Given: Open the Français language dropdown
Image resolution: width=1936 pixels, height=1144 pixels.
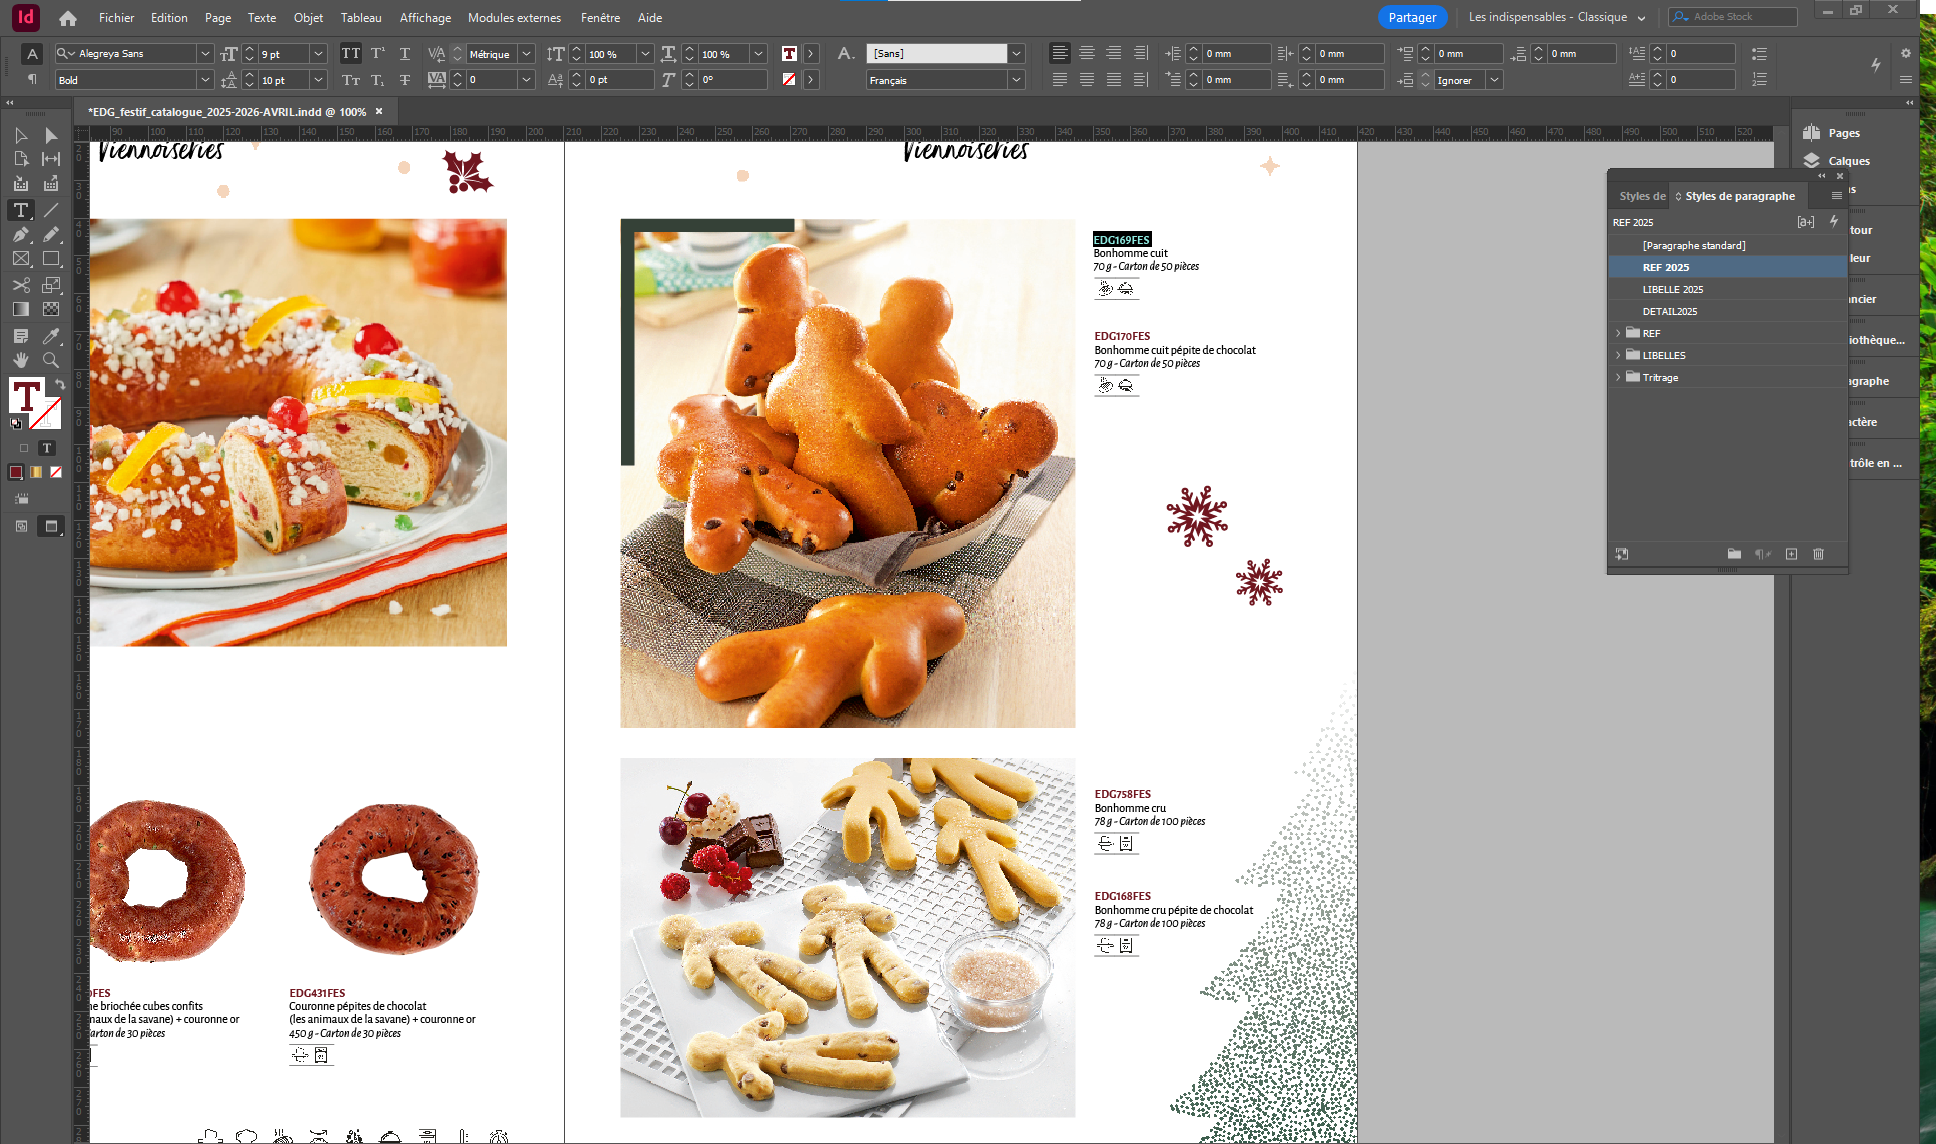Looking at the screenshot, I should point(1017,80).
